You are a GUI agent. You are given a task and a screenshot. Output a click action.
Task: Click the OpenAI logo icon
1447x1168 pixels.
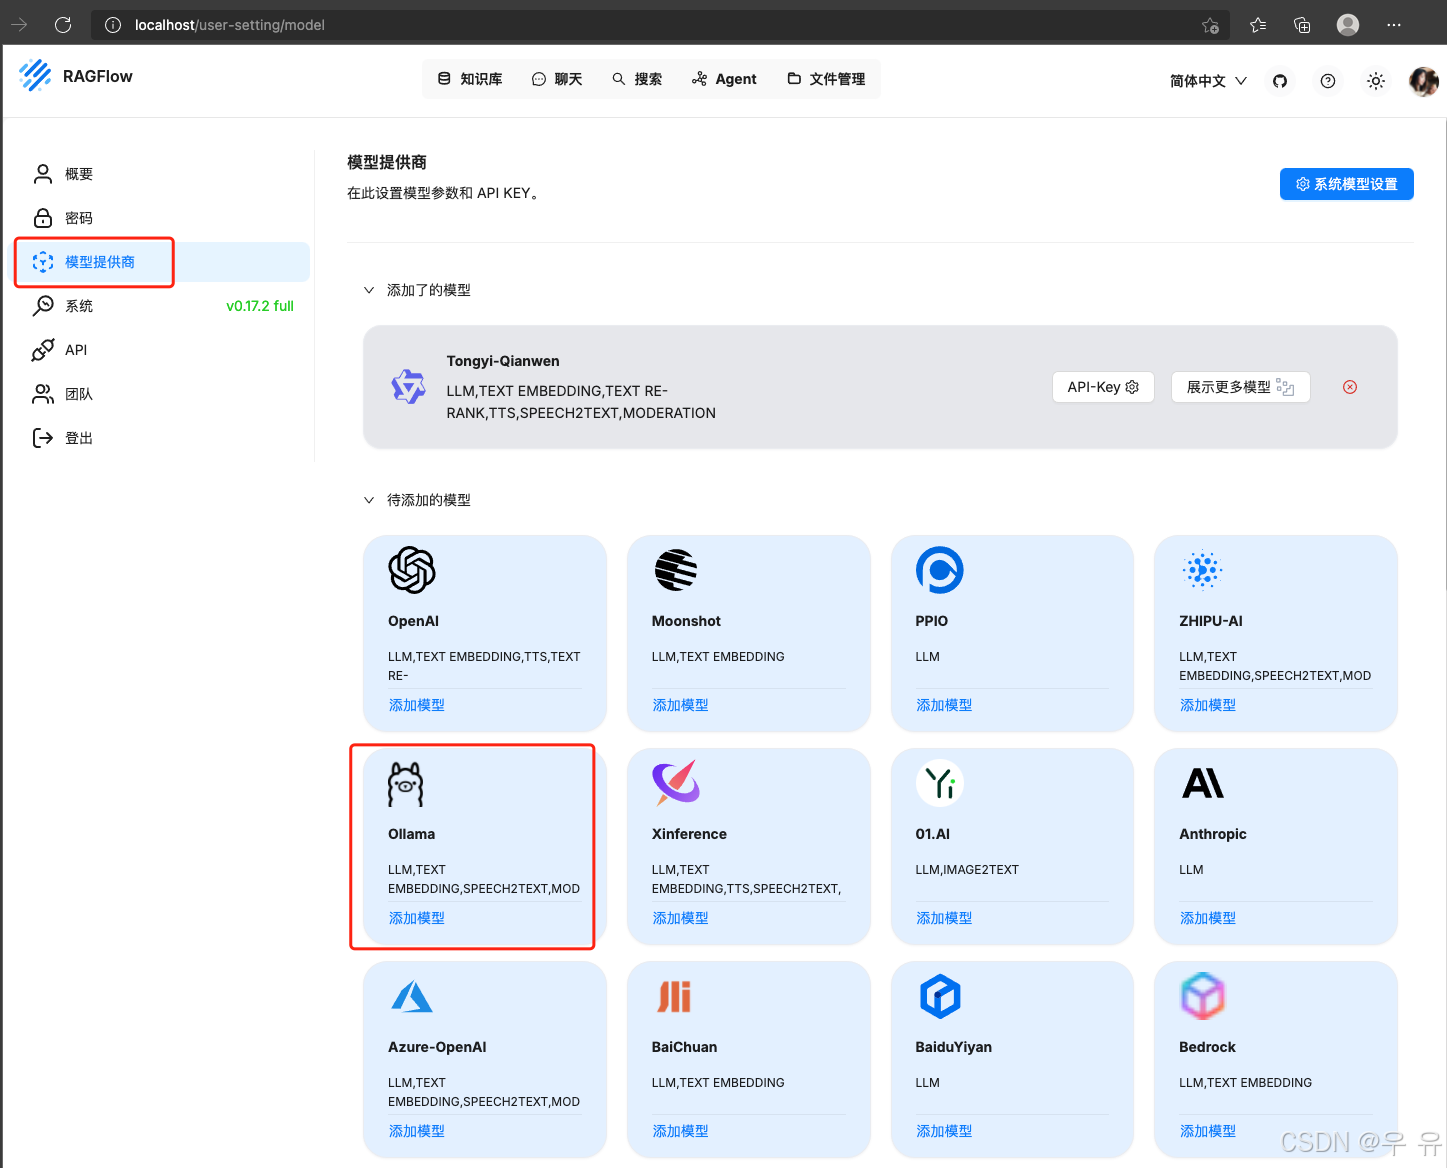click(x=412, y=571)
